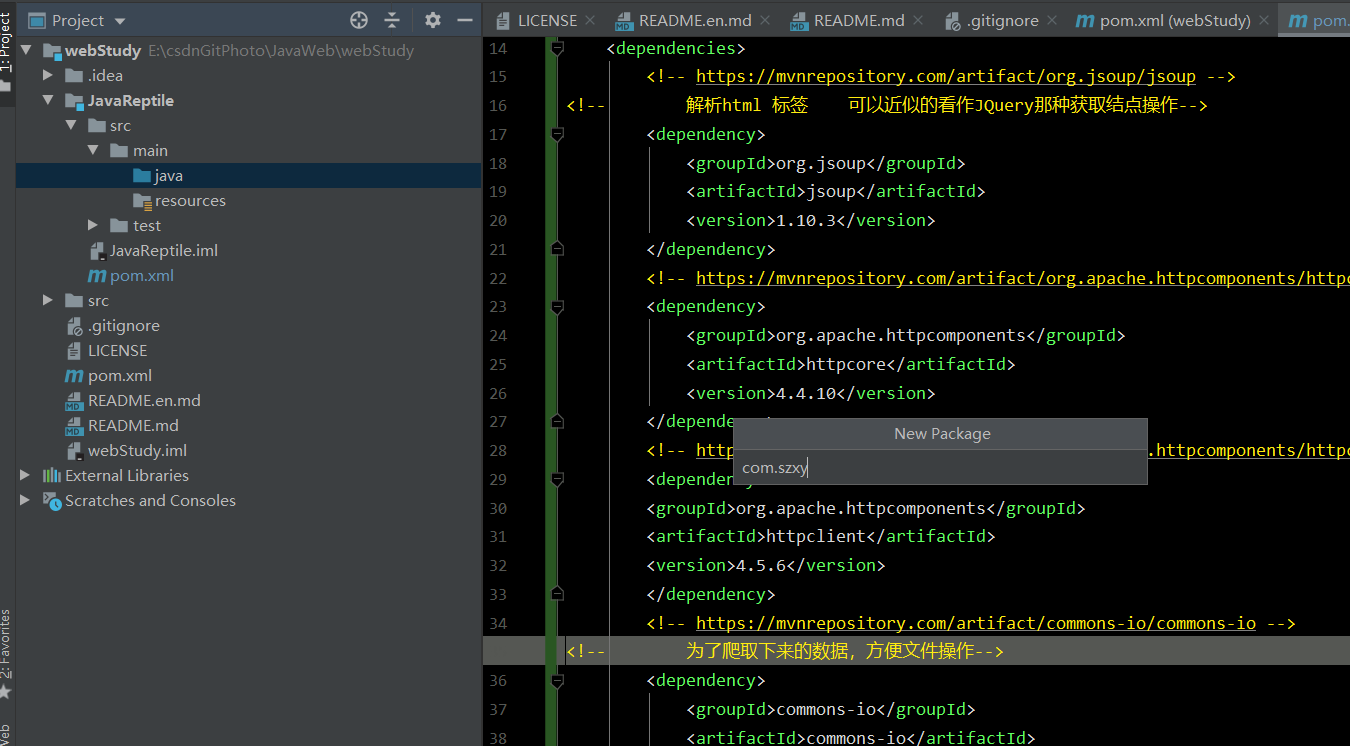Select JavaReptile's pom.xml in the tree
Viewport: 1350px width, 746px height.
pyautogui.click(x=142, y=276)
